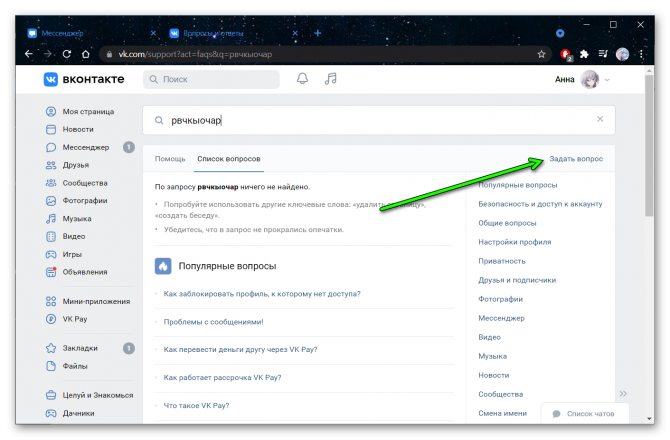
Task: Bookmark page with star icon in address bar
Action: 541,54
